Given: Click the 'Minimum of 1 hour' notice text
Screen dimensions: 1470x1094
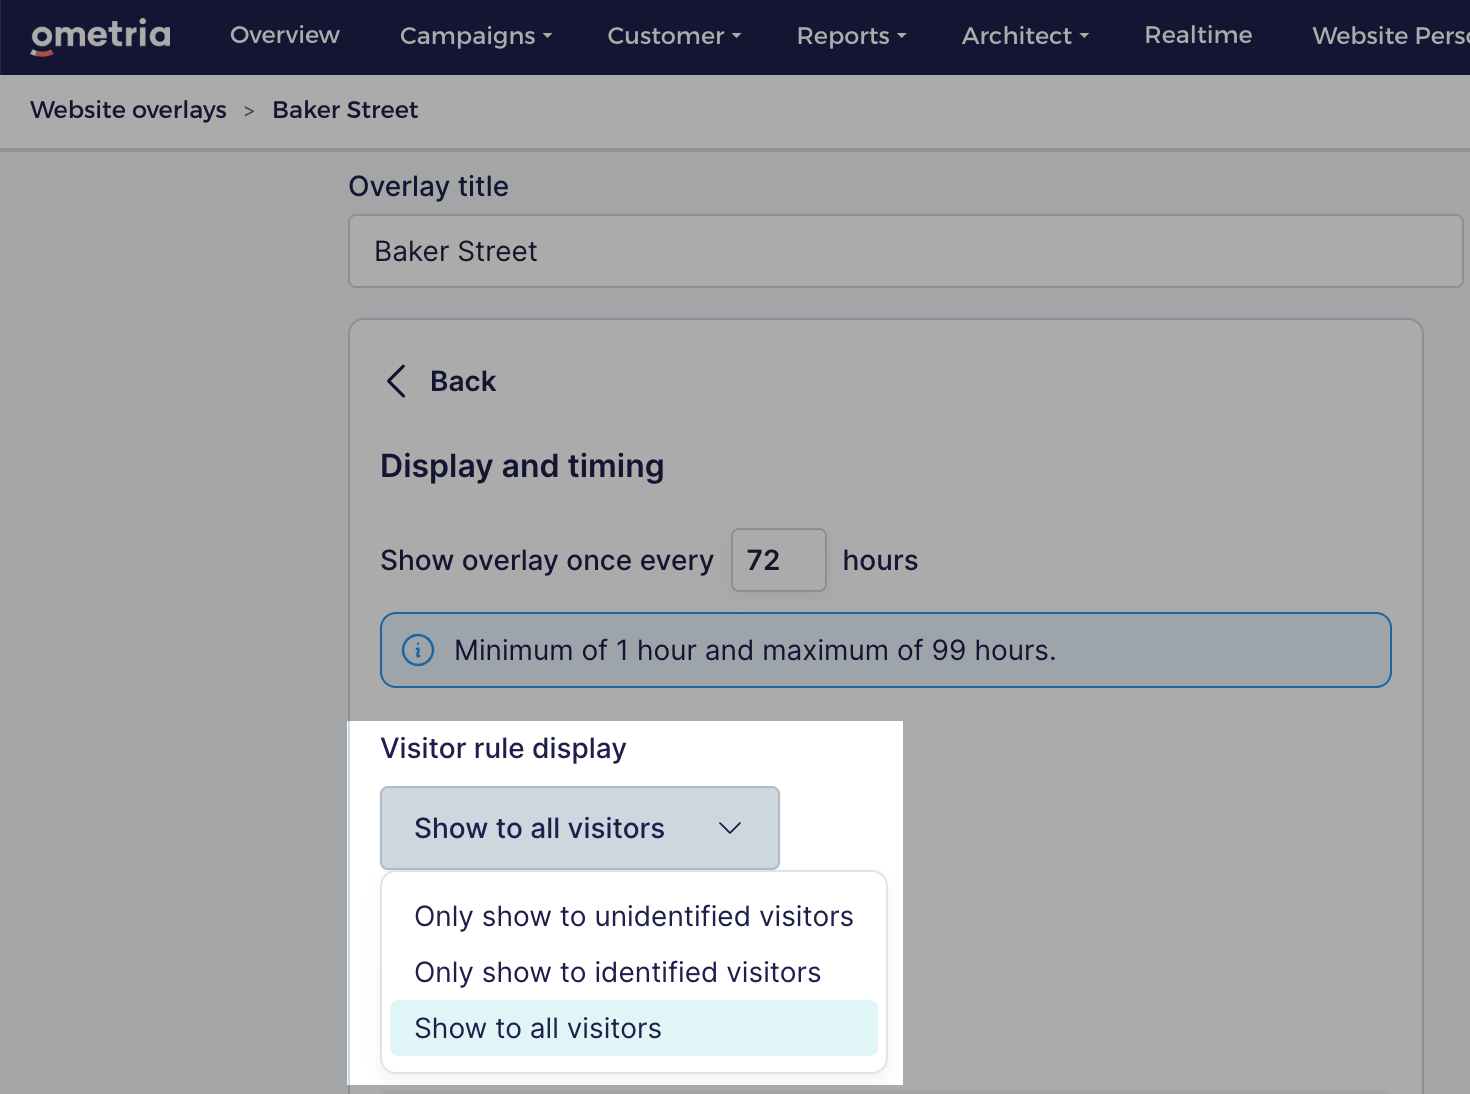Looking at the screenshot, I should tap(755, 650).
